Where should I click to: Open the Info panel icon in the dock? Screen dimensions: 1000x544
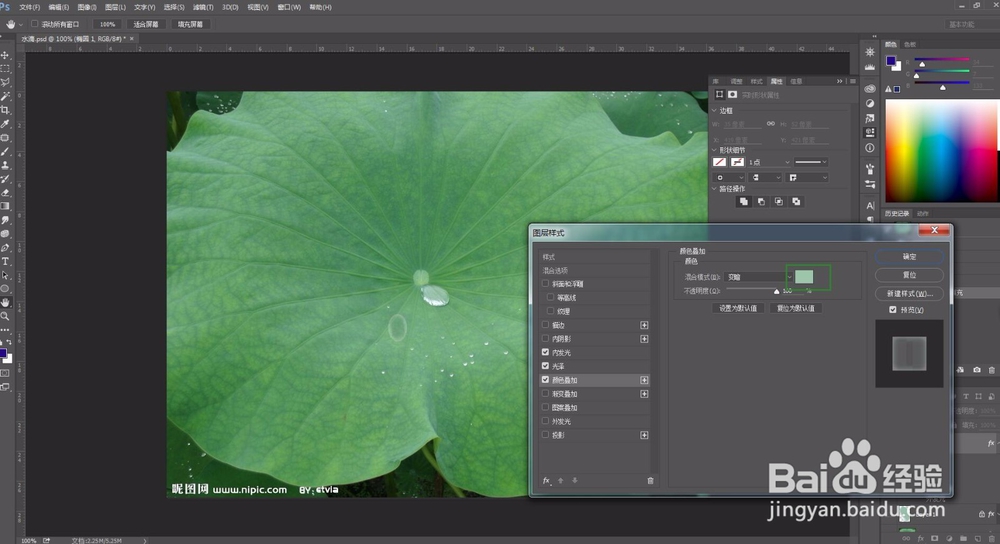870,148
